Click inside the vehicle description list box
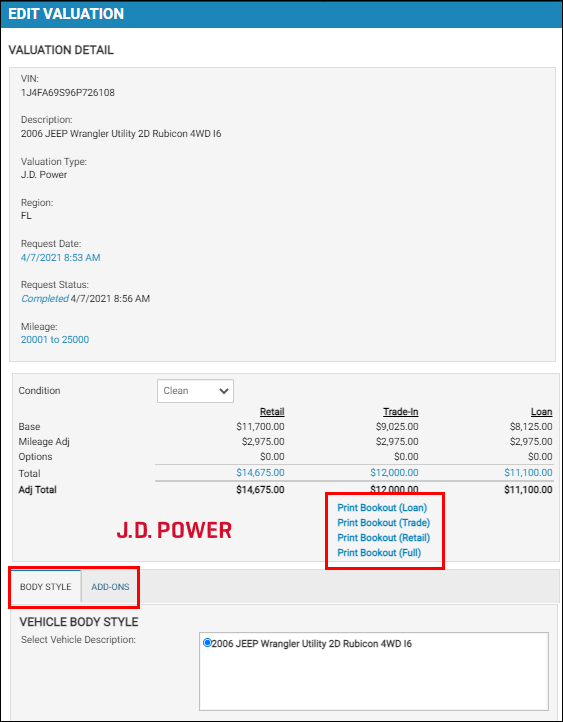The width and height of the screenshot is (563, 722). (374, 671)
